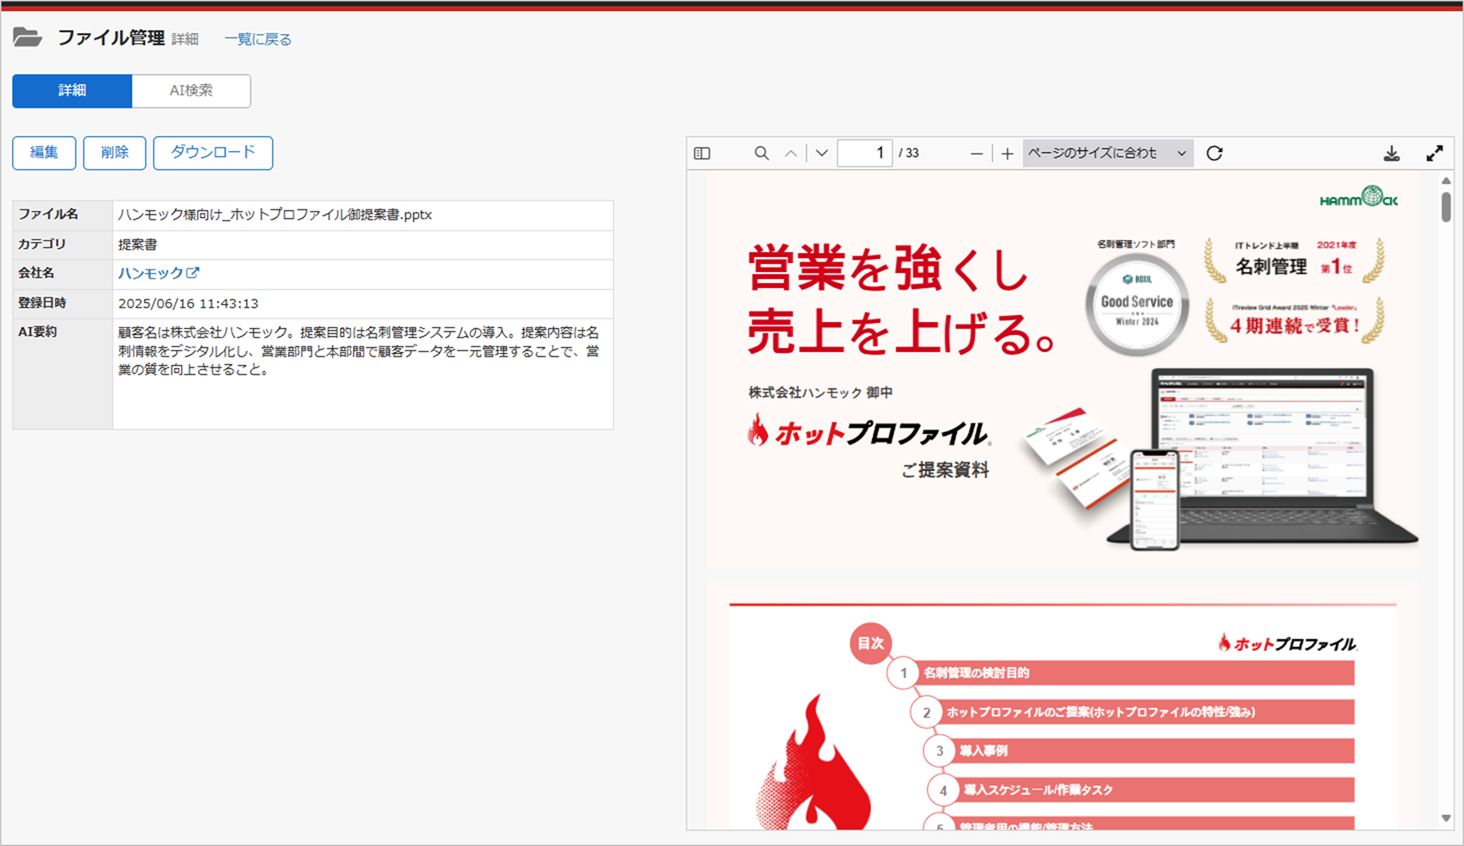The height and width of the screenshot is (846, 1464).
Task: Click the download icon in the viewer toolbar
Action: pyautogui.click(x=1391, y=153)
